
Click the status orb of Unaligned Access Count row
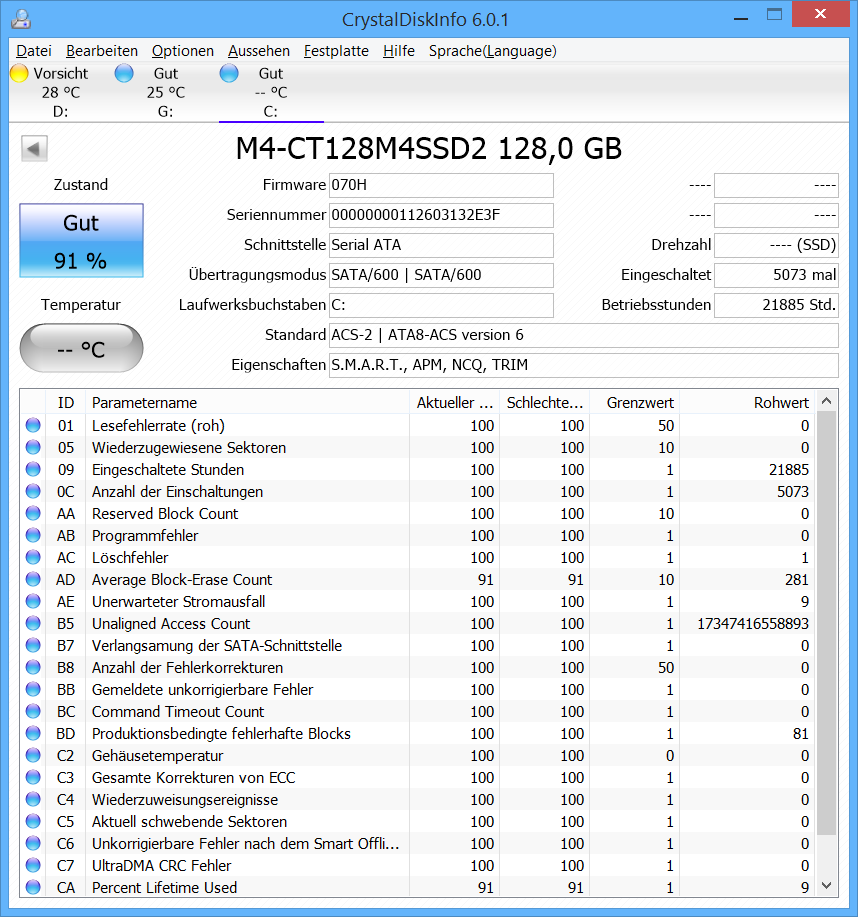coord(33,623)
